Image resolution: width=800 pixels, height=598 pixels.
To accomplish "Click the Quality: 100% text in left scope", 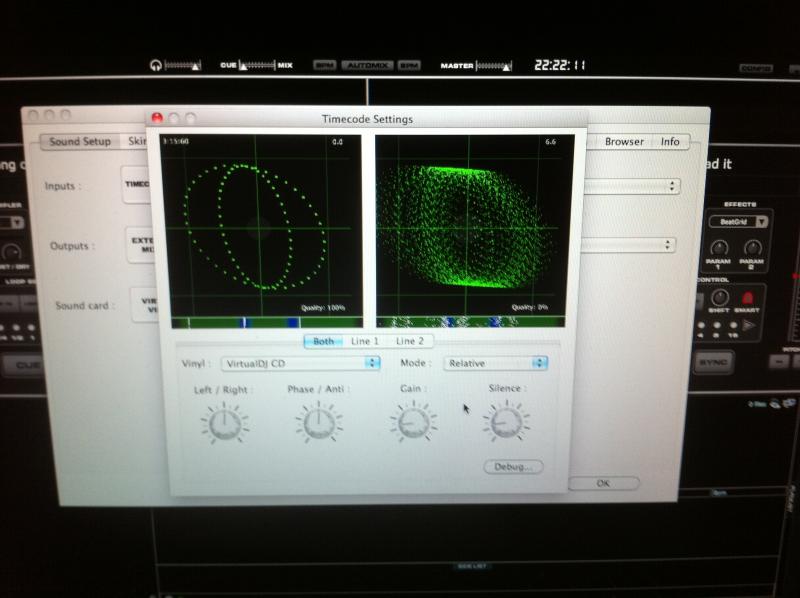I will [x=322, y=308].
